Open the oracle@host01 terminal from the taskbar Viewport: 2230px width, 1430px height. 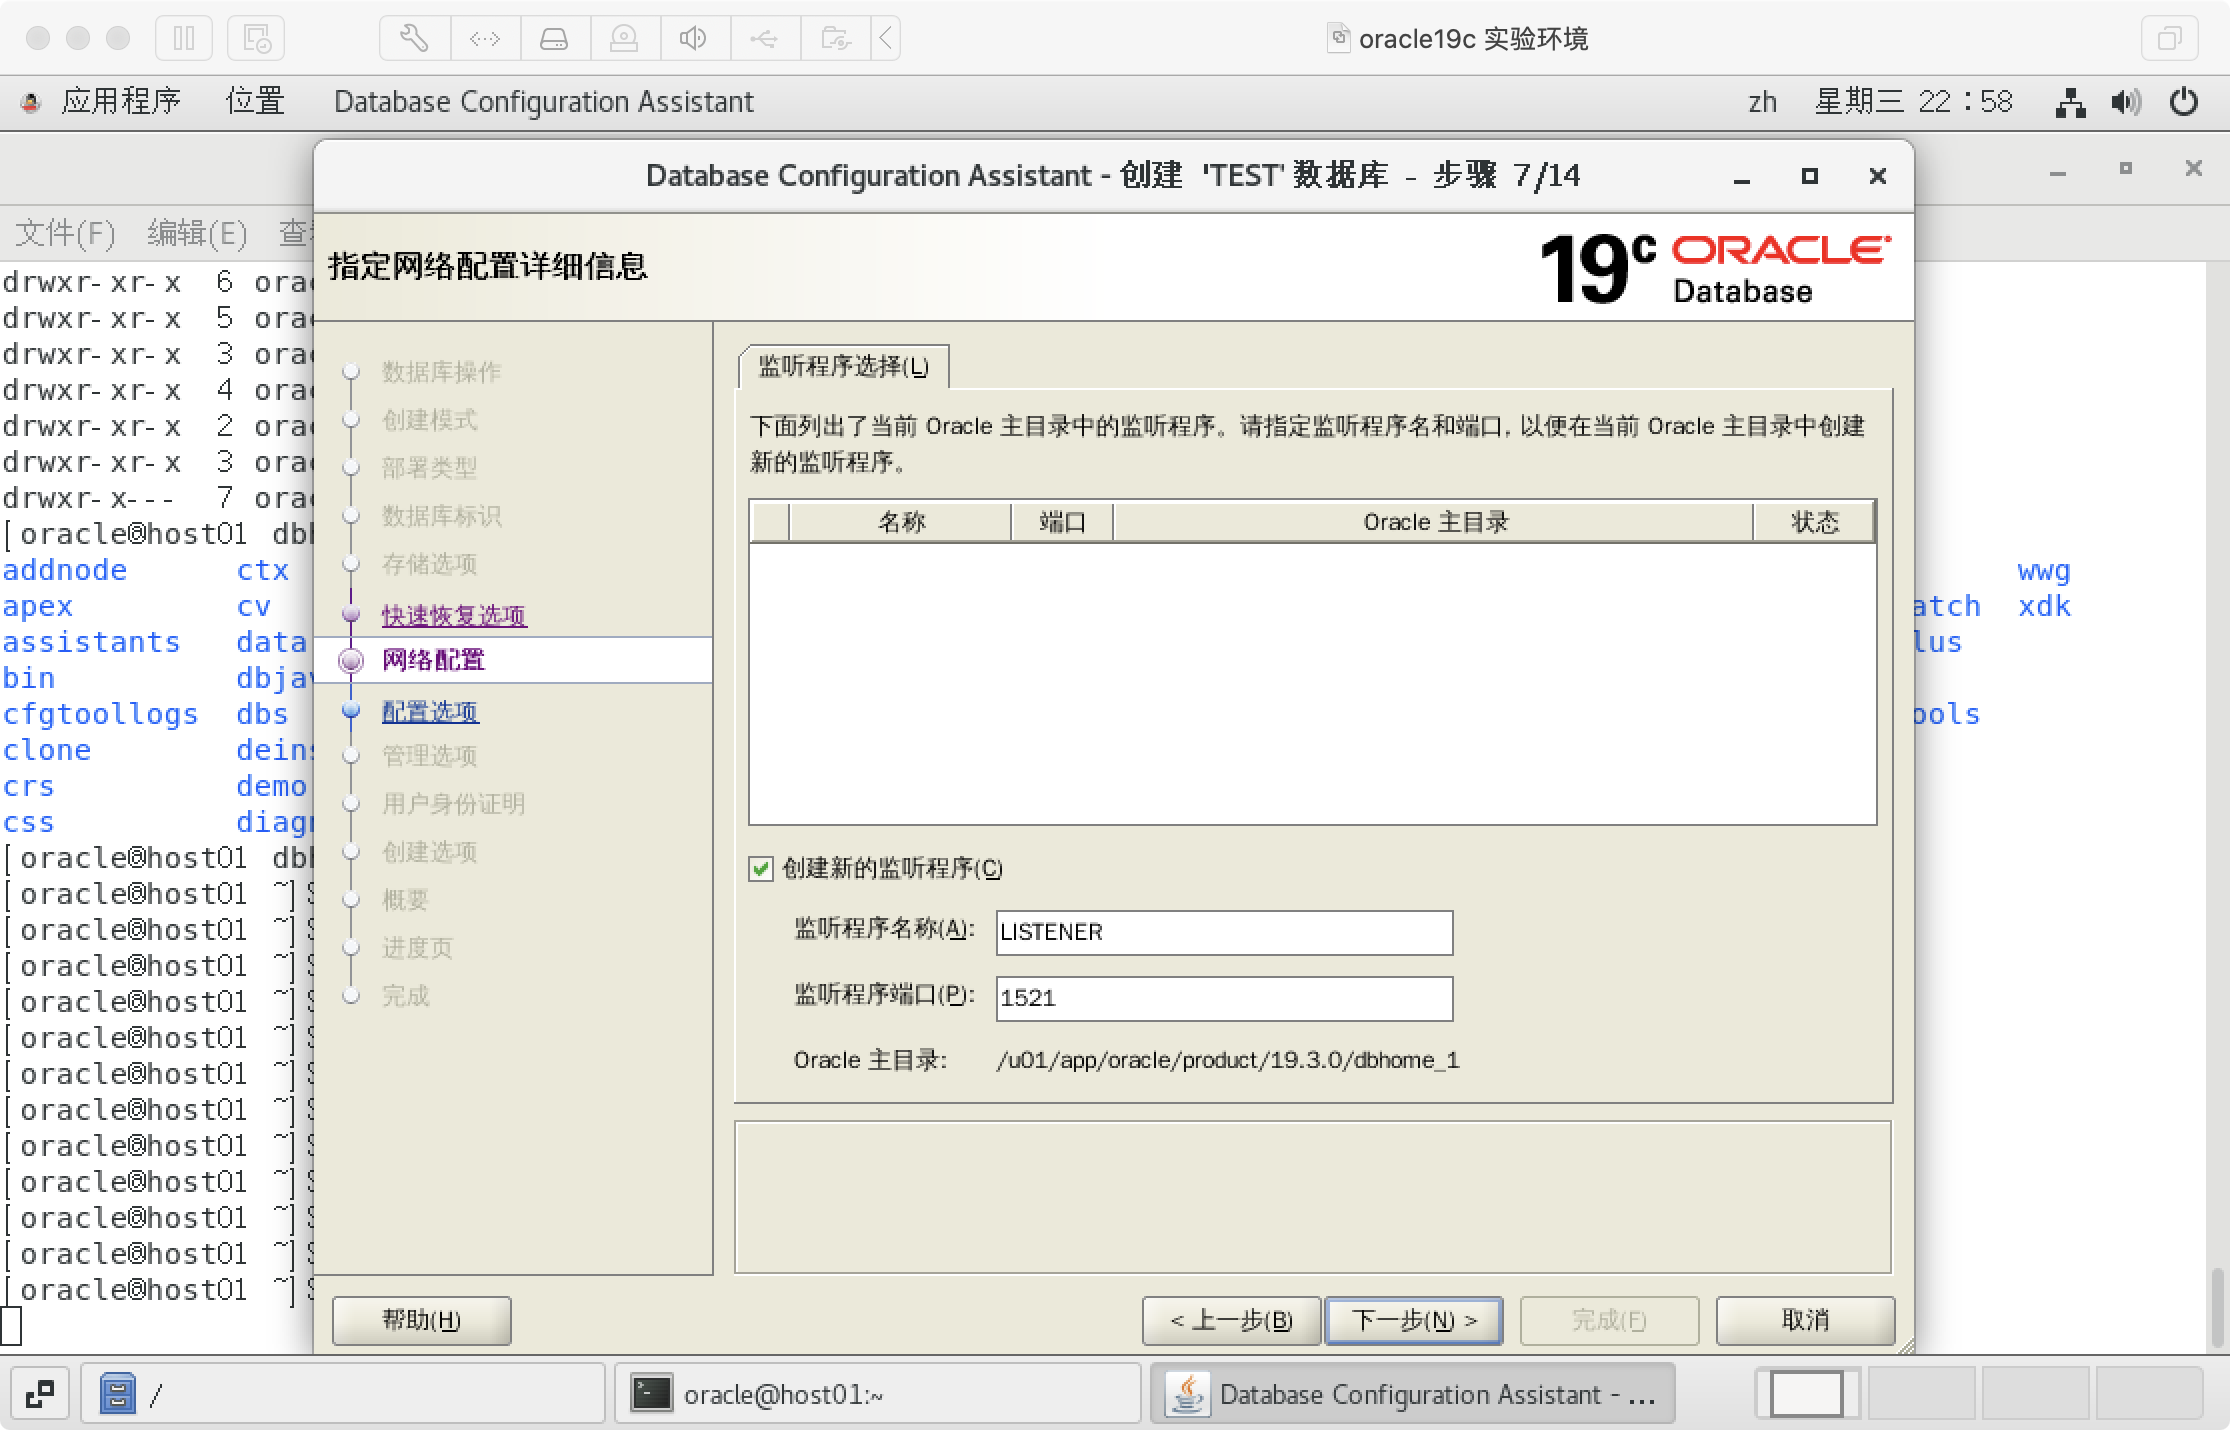click(877, 1394)
